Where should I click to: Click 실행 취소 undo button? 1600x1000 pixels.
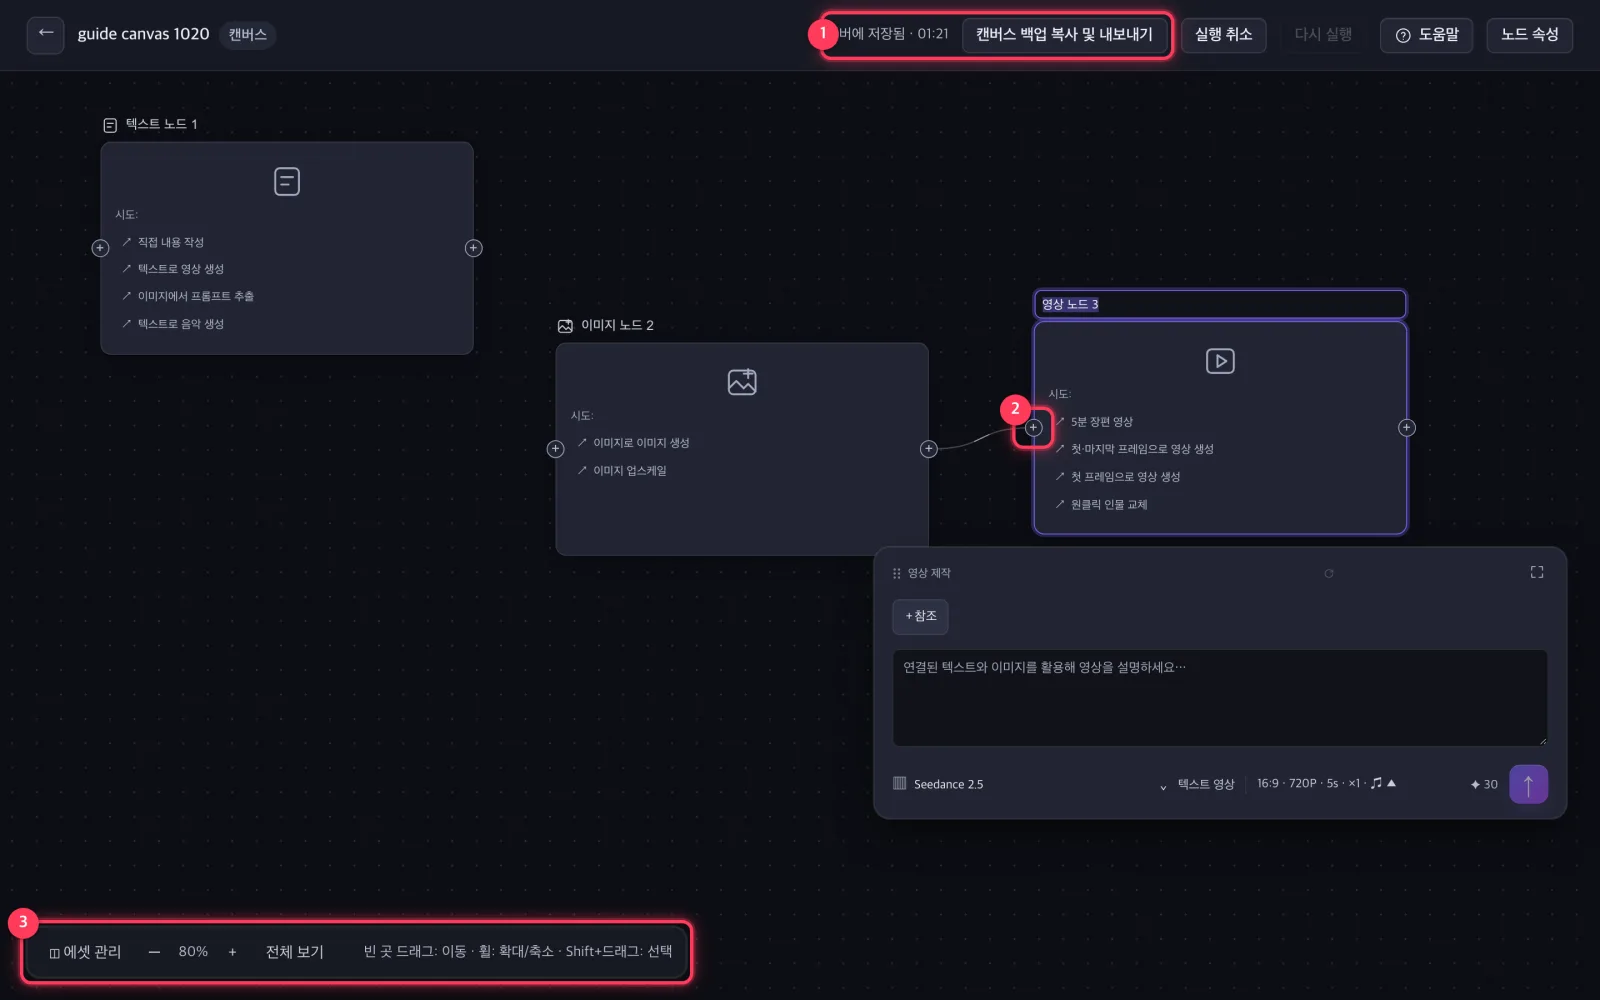coord(1224,34)
